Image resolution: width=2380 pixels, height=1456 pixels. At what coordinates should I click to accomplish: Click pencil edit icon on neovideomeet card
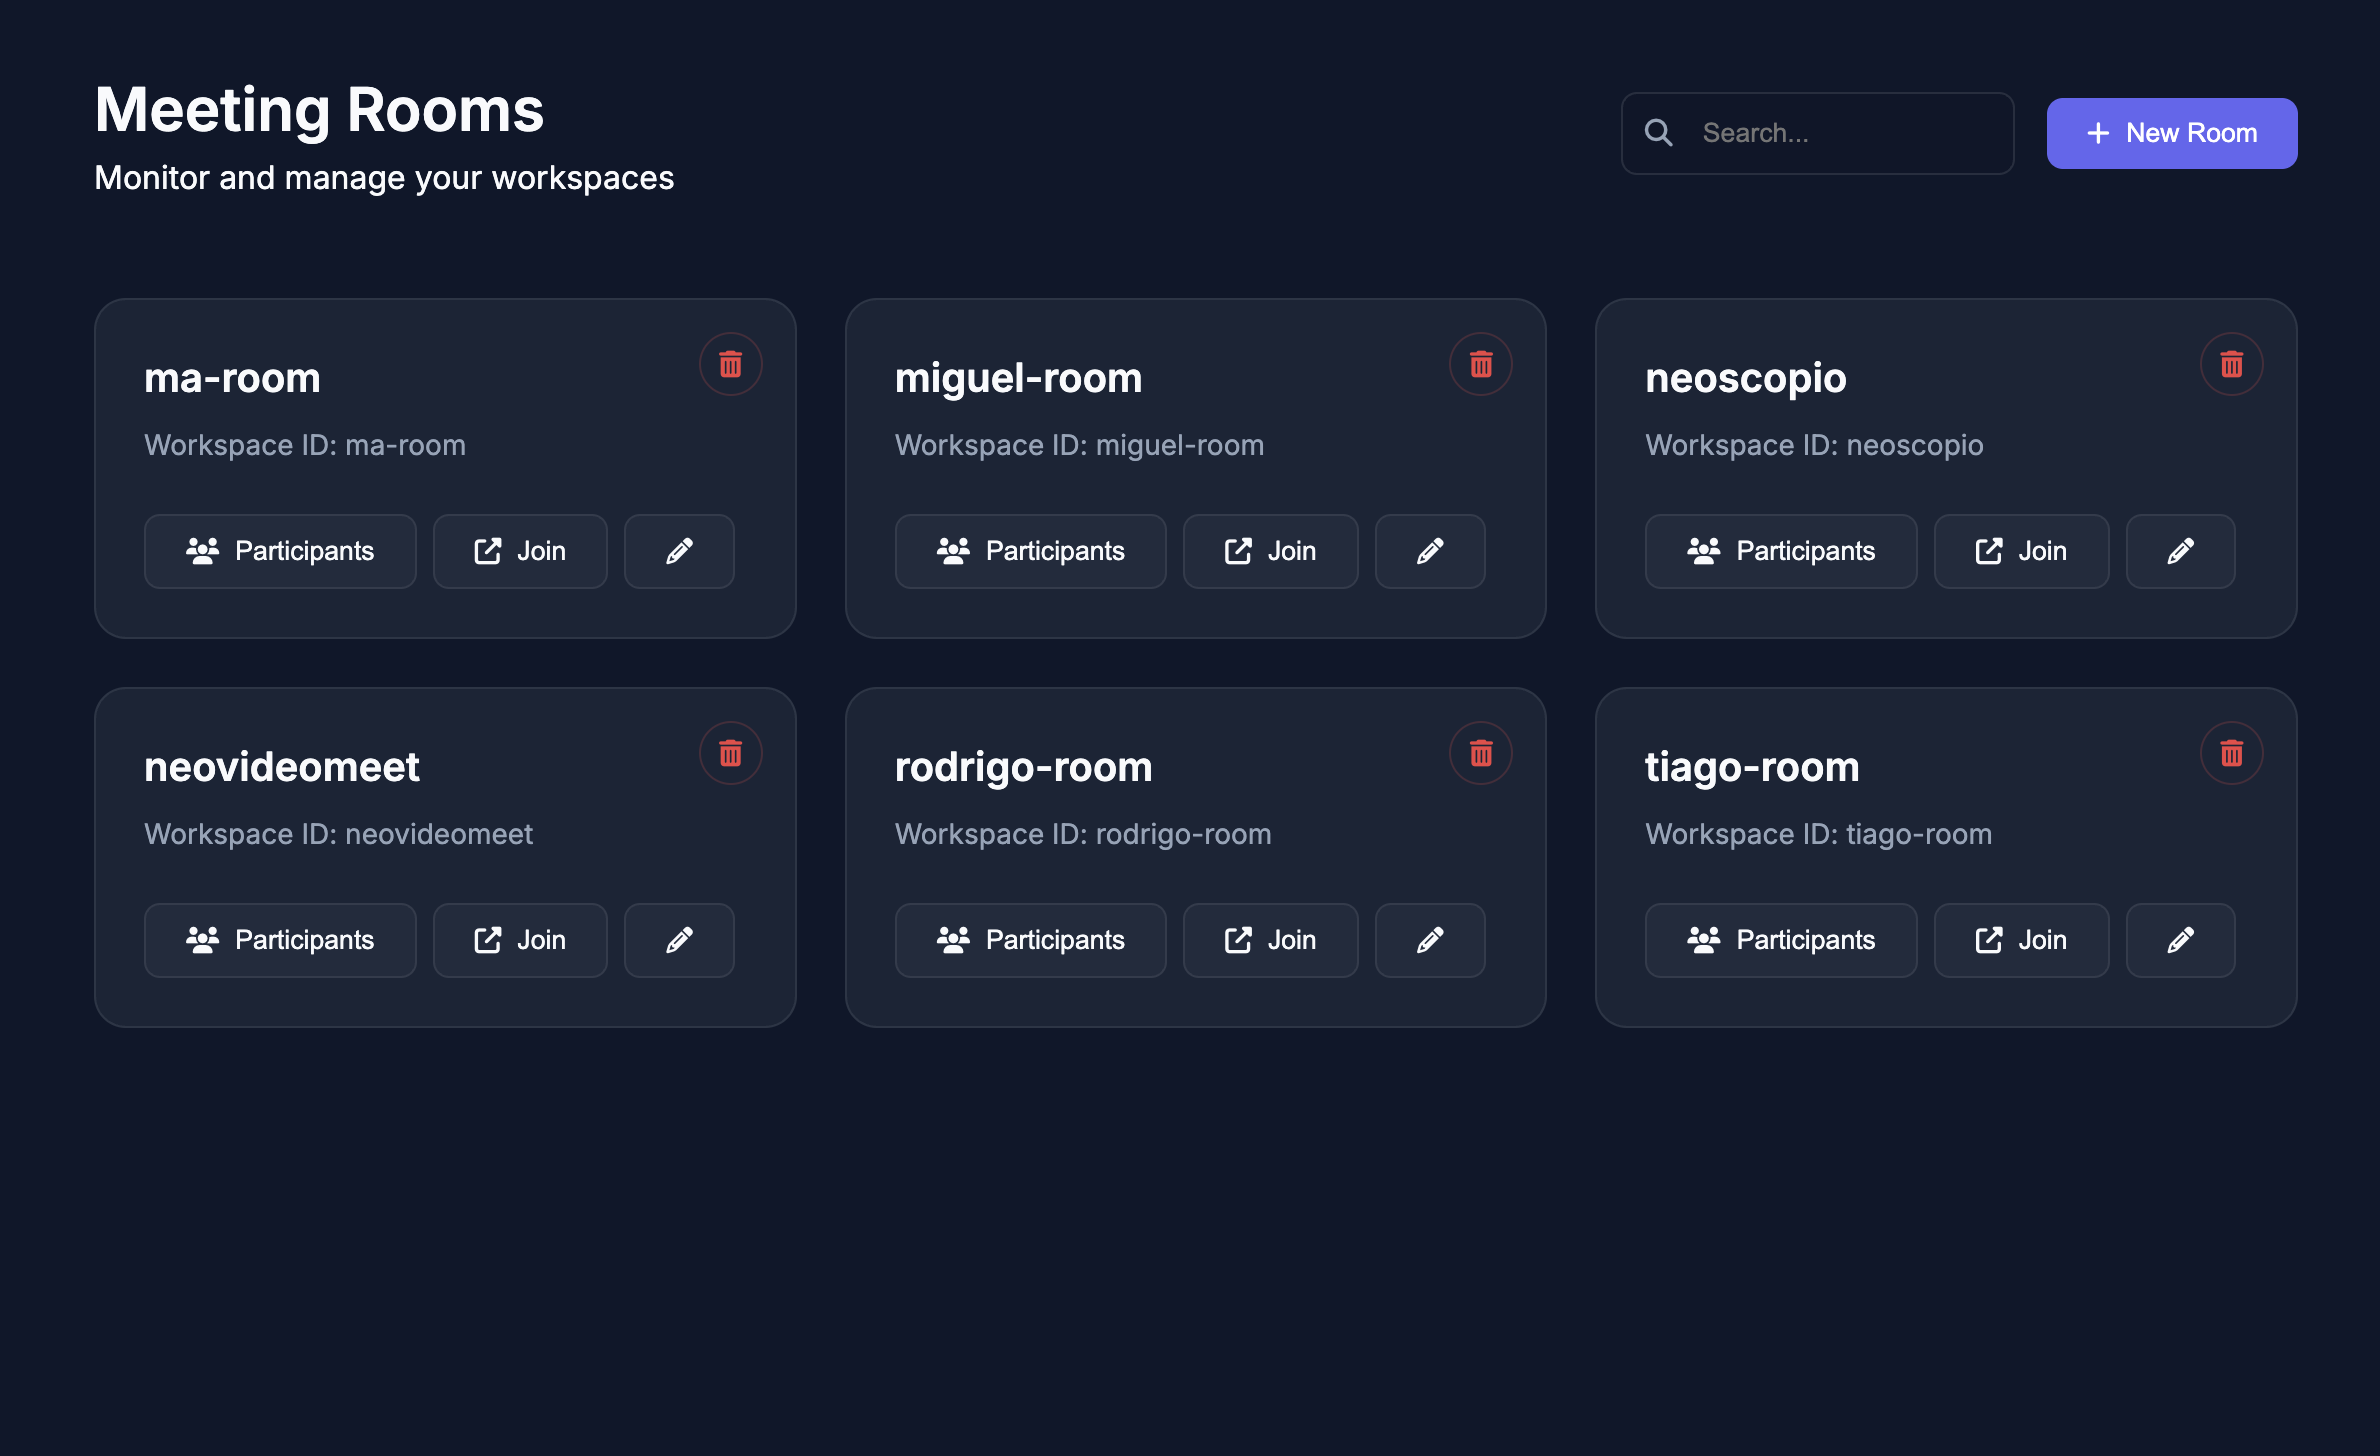point(680,940)
